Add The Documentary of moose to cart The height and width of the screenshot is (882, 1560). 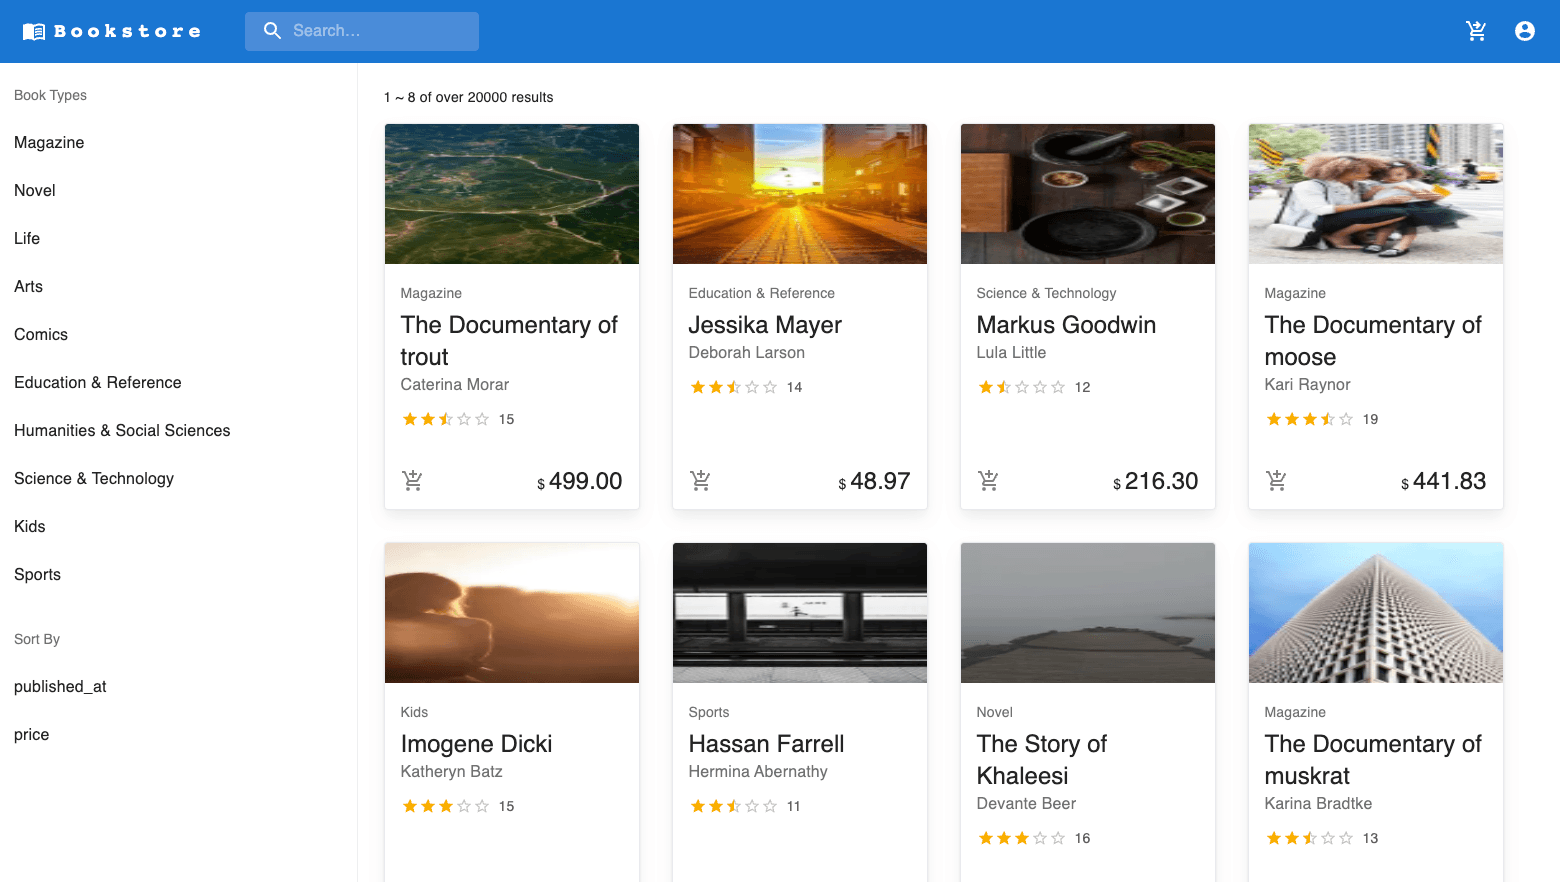point(1276,481)
